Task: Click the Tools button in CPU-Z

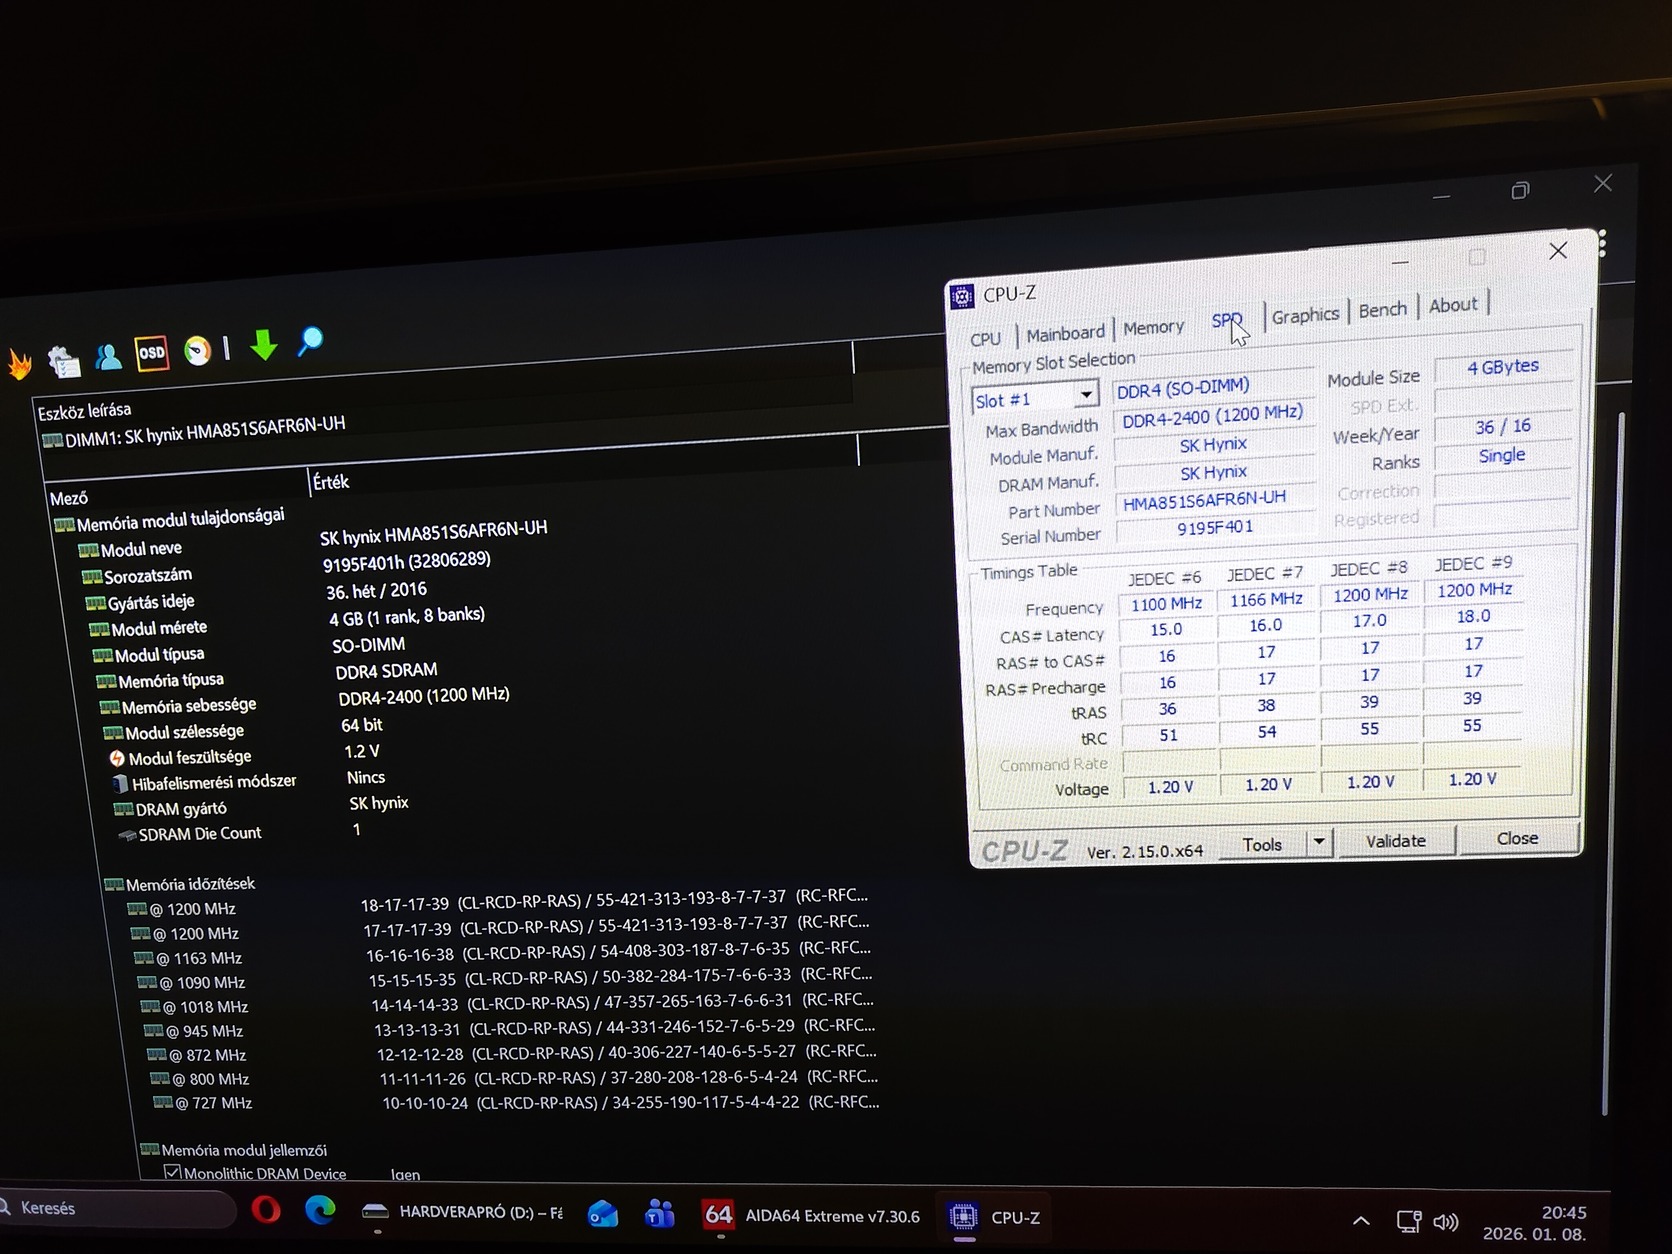Action: [1262, 845]
